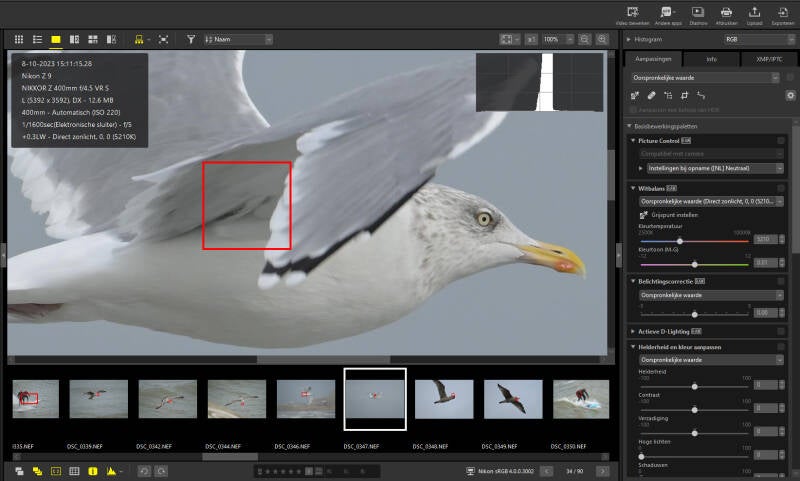The width and height of the screenshot is (800, 481).
Task: Toggle the Actieve D-Lighting checkbox
Action: pos(781,332)
